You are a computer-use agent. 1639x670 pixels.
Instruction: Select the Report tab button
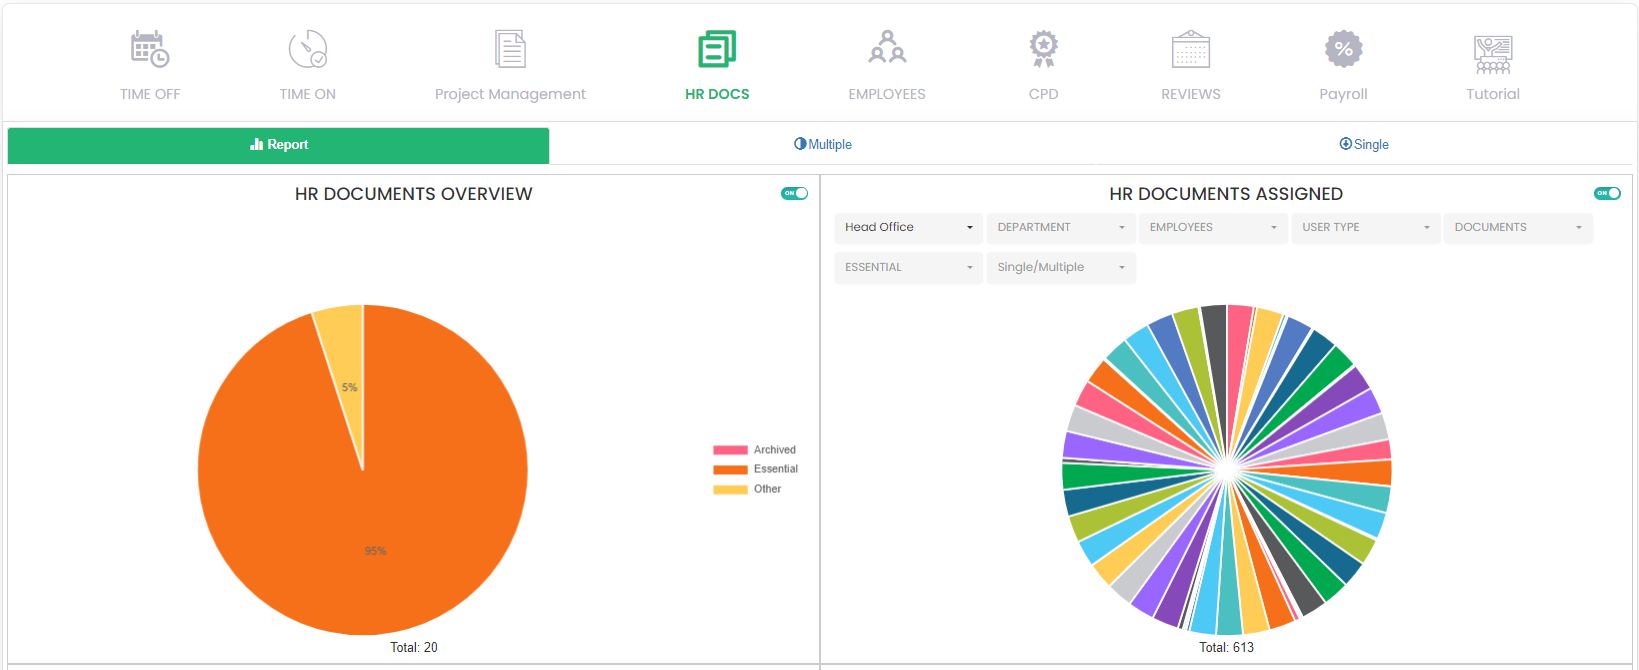(278, 145)
